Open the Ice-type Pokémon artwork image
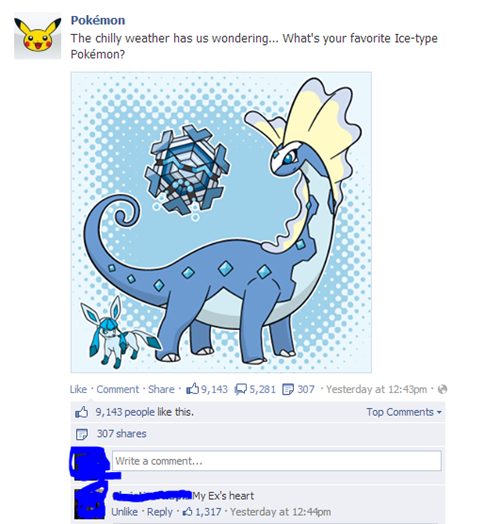 [221, 222]
